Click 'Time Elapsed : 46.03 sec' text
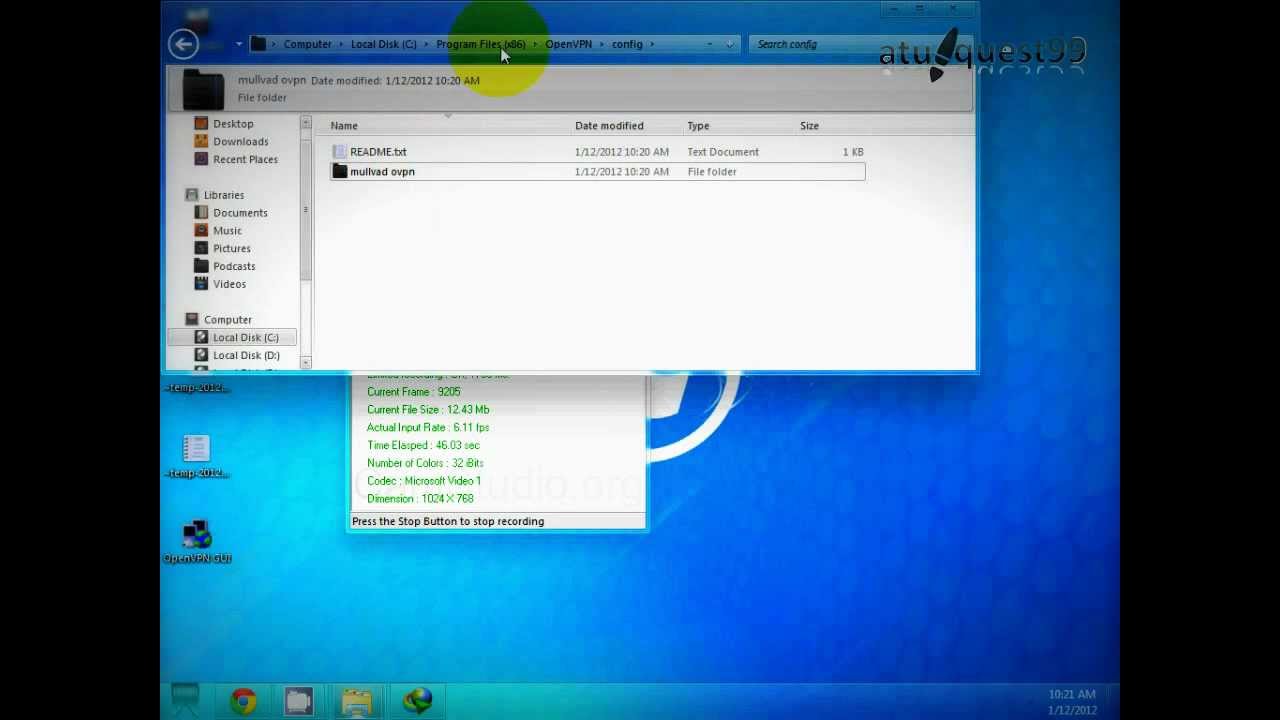The height and width of the screenshot is (720, 1280). point(423,446)
